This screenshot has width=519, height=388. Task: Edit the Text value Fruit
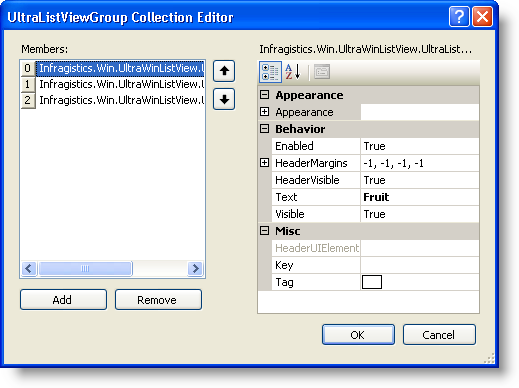(420, 197)
